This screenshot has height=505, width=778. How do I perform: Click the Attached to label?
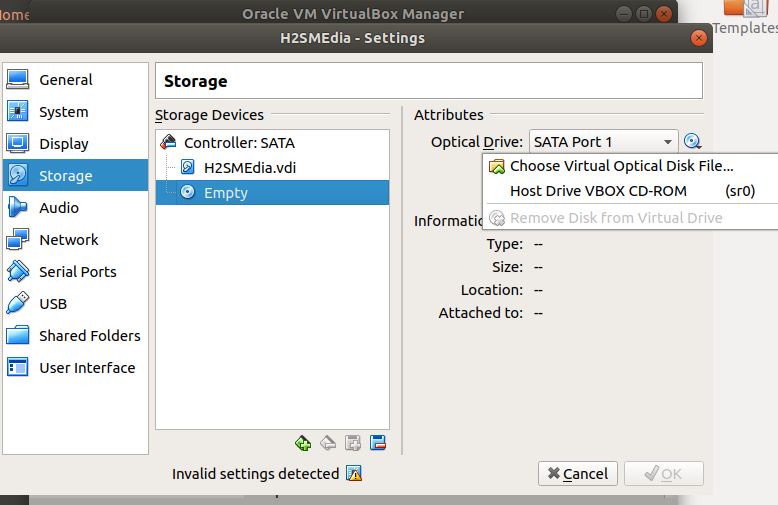480,313
